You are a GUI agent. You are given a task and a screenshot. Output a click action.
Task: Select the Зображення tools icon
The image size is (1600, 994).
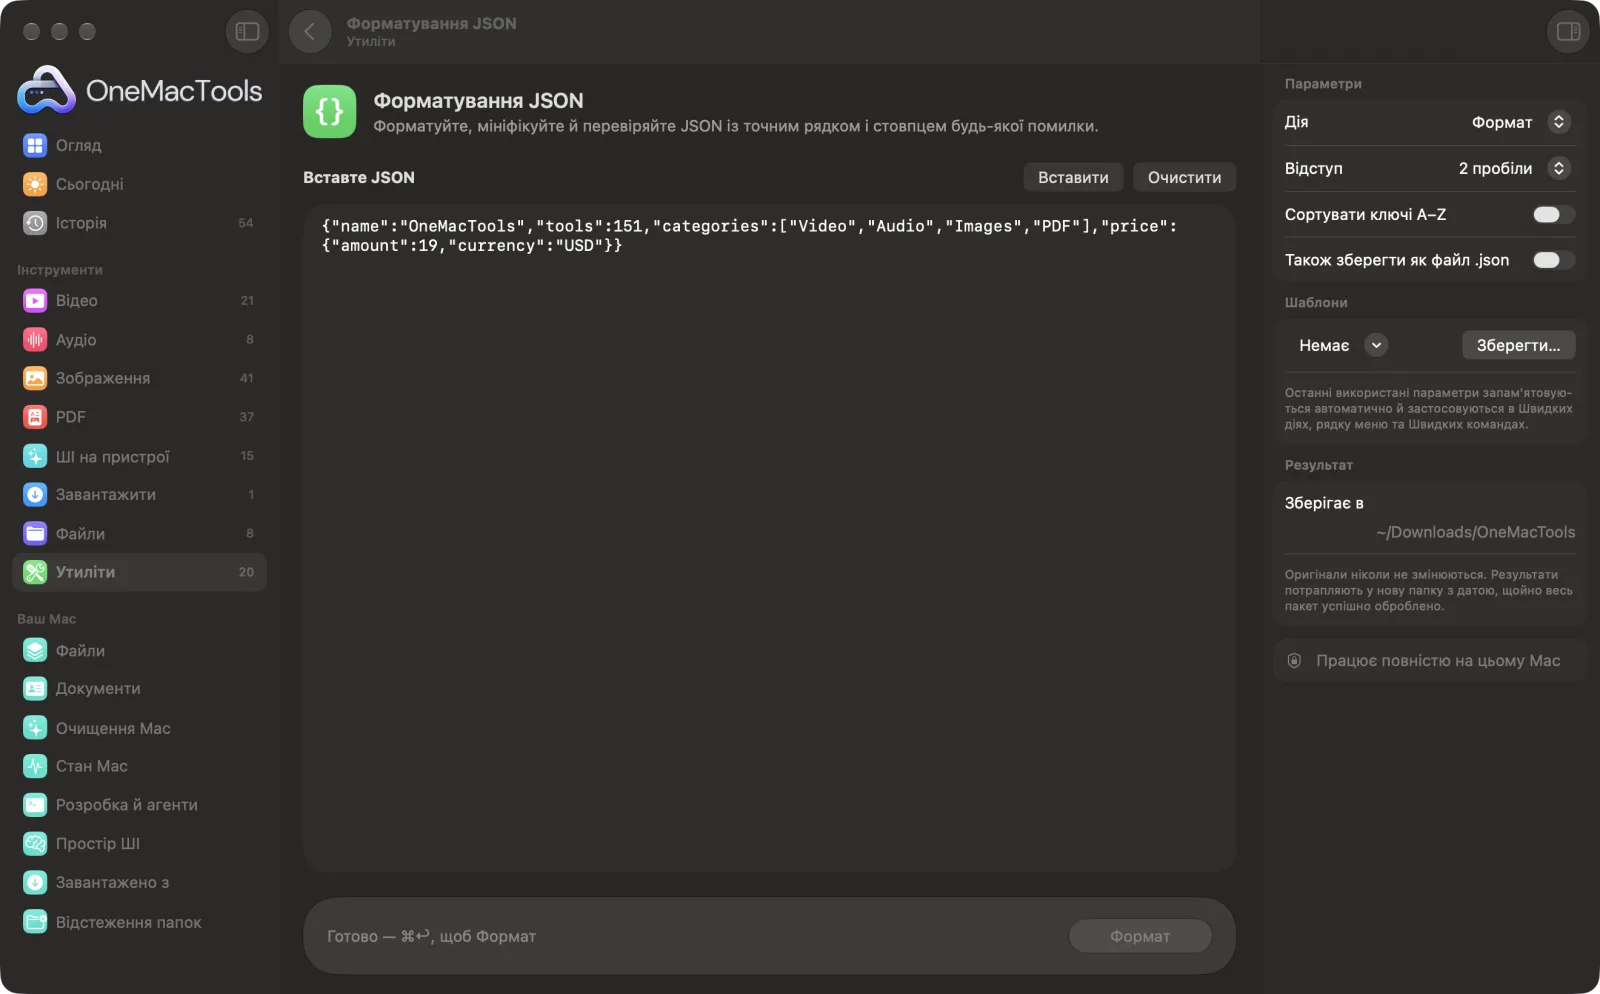[35, 378]
